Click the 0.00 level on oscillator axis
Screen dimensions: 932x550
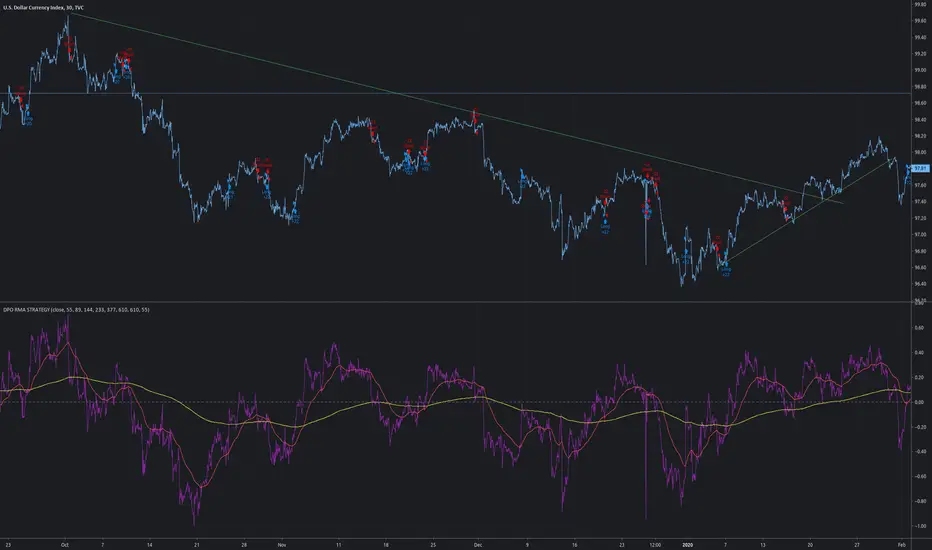tap(920, 403)
